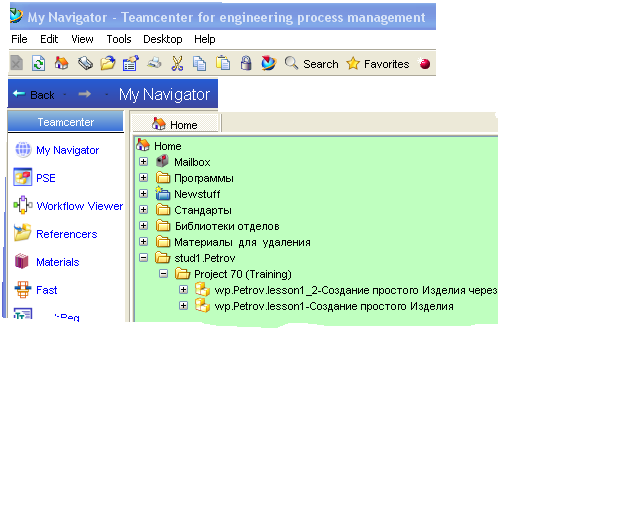Open Referencers from the sidebar
This screenshot has height=512, width=640.
coord(67,234)
